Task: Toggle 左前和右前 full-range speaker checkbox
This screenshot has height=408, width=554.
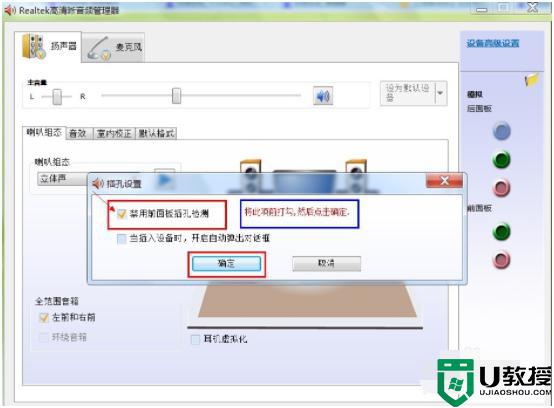Action: 43,318
